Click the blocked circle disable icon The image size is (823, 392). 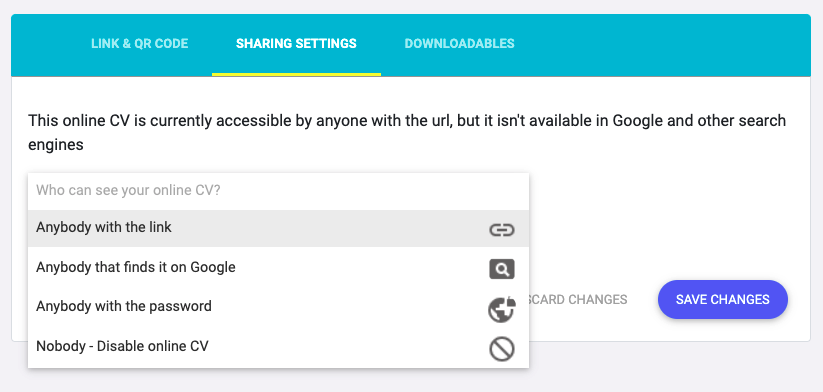point(502,349)
